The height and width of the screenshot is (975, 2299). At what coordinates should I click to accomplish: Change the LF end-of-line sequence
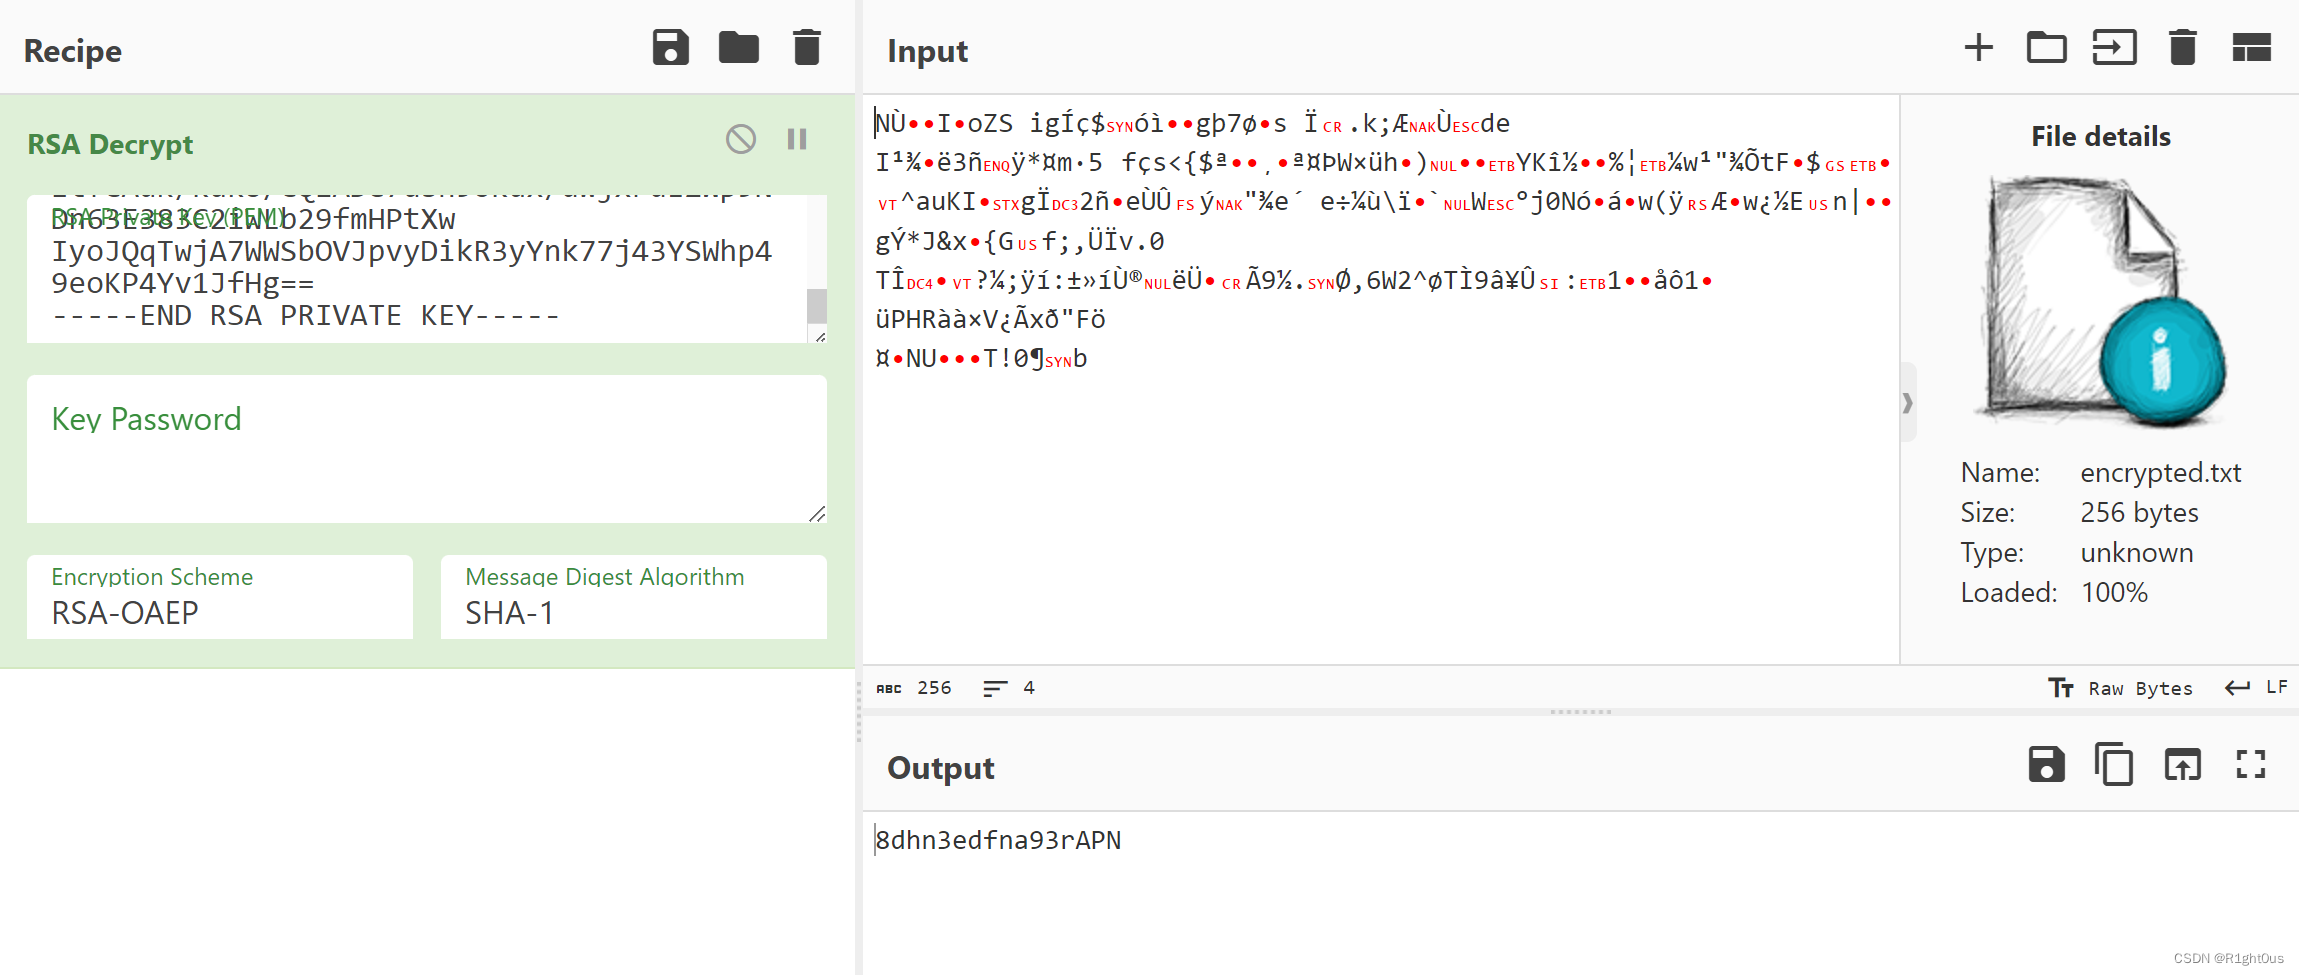pos(2256,688)
